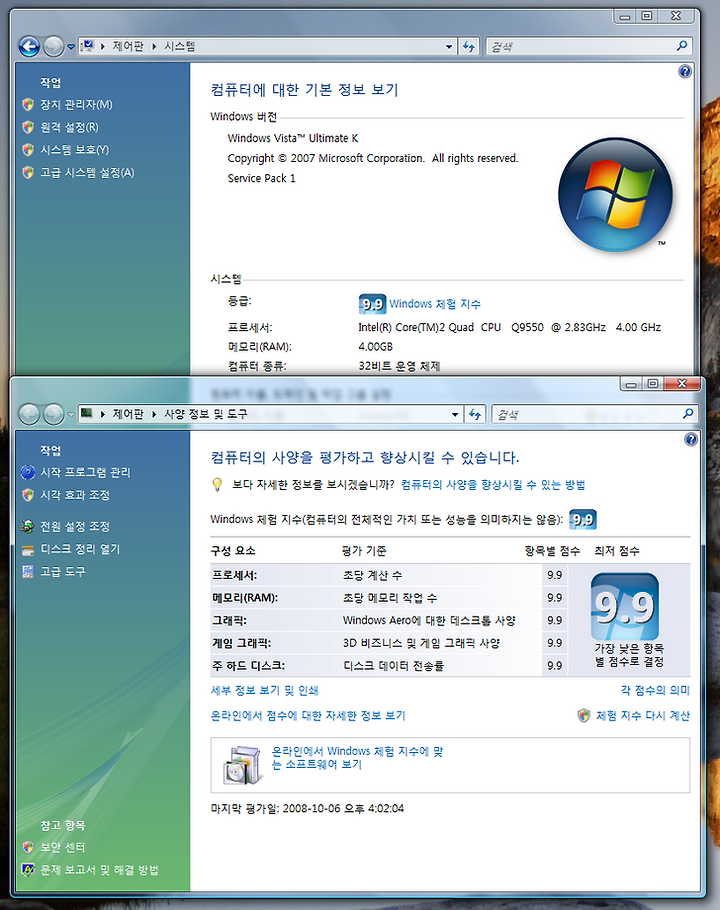Click 평가 기준 column header
Image resolution: width=720 pixels, height=910 pixels.
(x=364, y=551)
